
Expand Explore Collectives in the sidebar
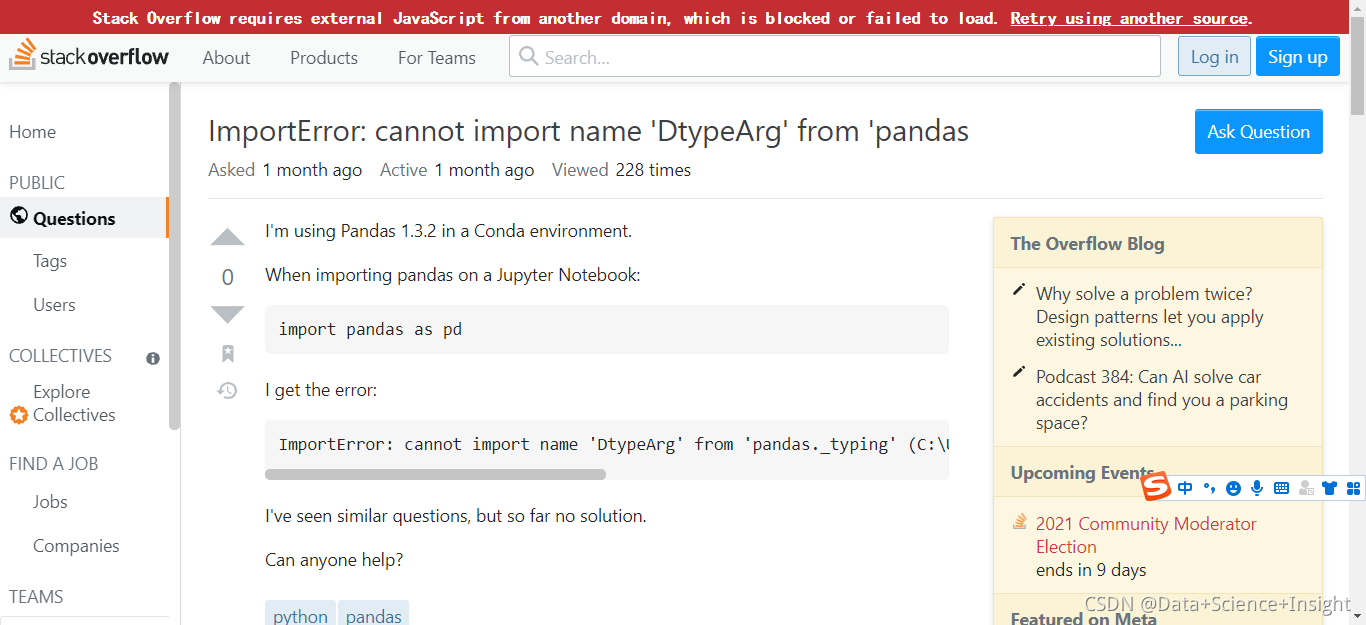pos(62,403)
